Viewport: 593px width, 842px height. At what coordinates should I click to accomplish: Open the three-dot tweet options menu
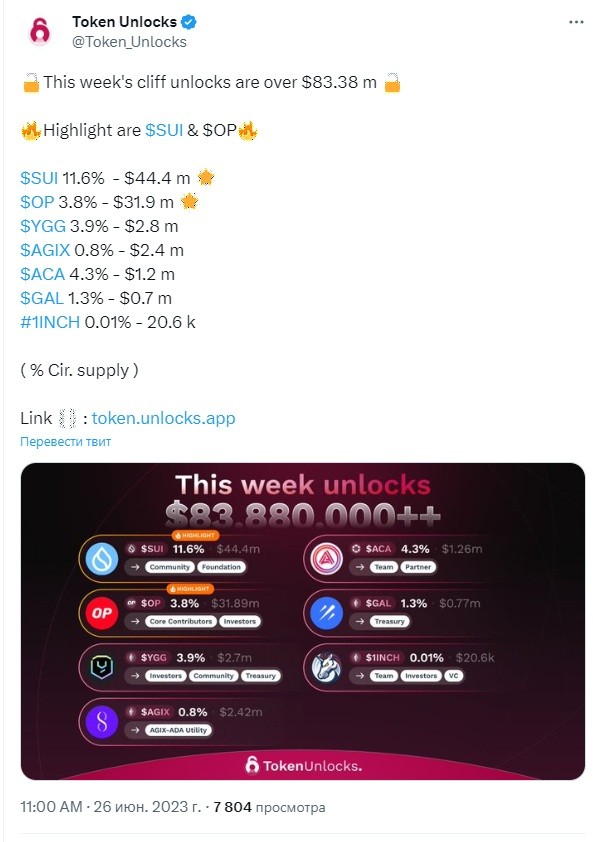pos(576,22)
